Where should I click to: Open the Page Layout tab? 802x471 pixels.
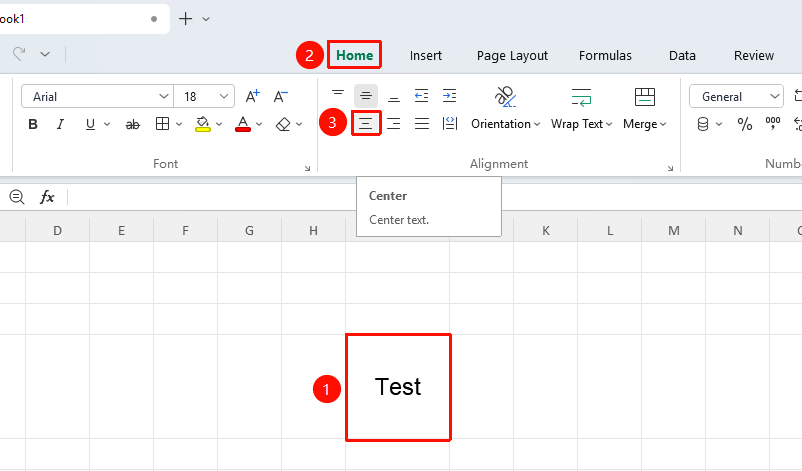coord(512,55)
